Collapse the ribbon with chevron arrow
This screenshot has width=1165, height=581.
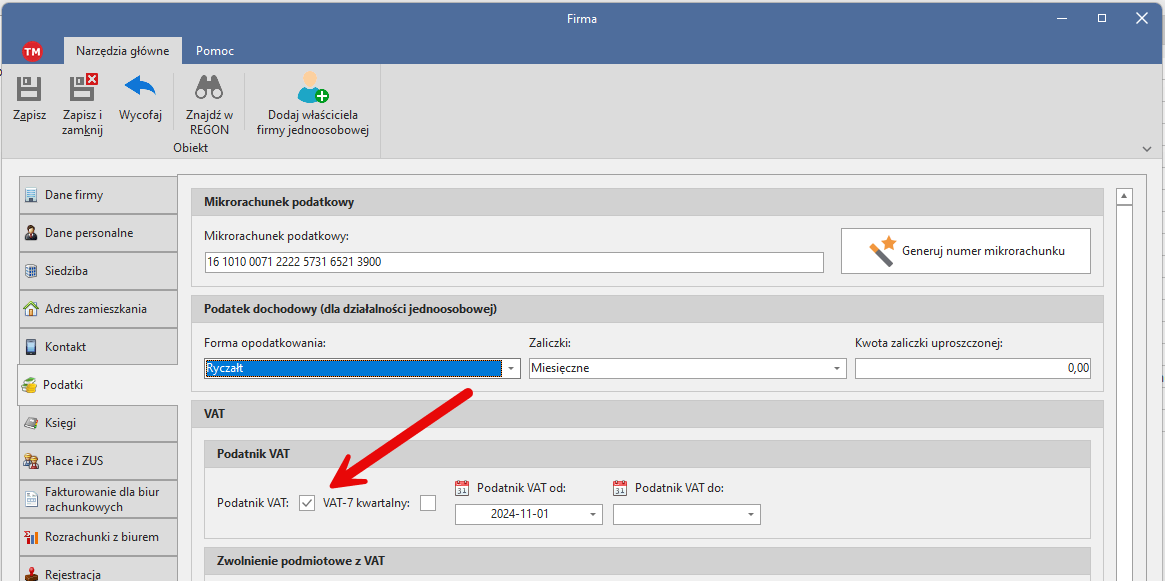pyautogui.click(x=1146, y=148)
